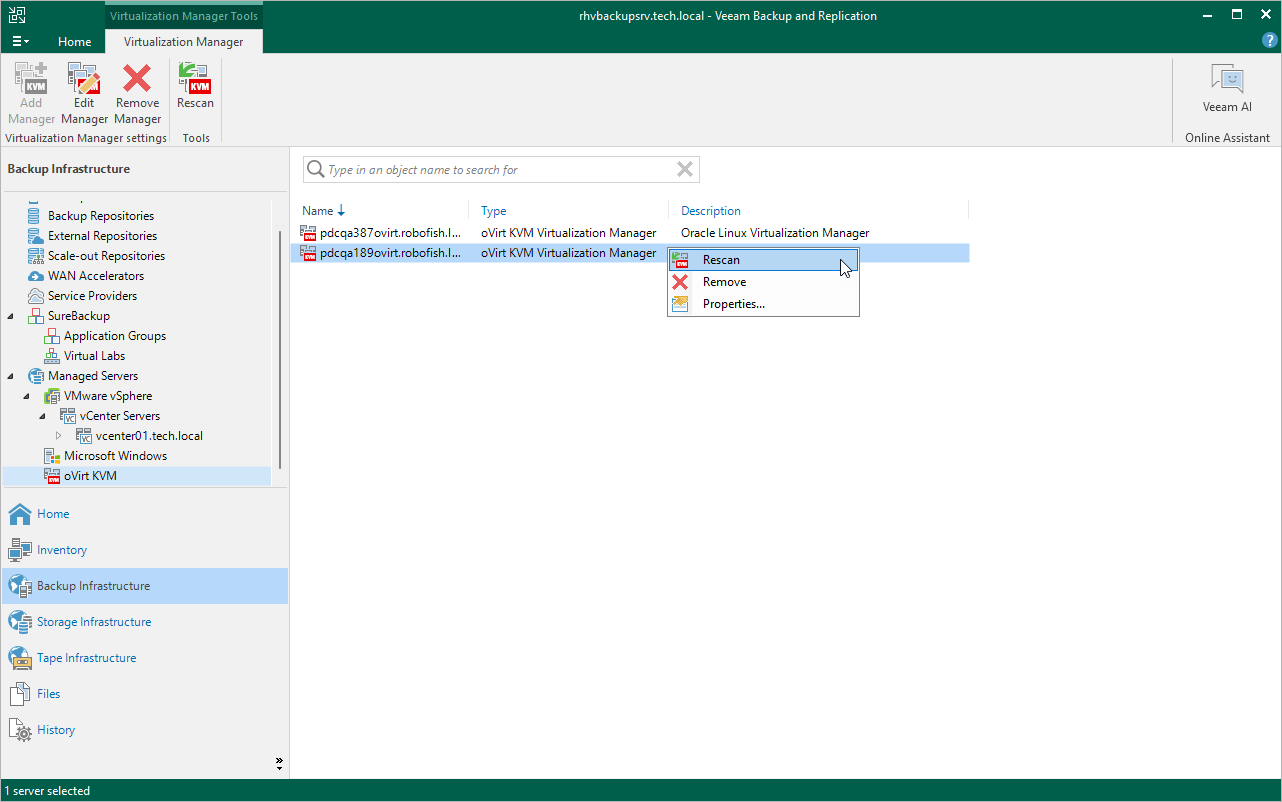The height and width of the screenshot is (802, 1282).
Task: Click the Files navigation icon
Action: click(20, 694)
